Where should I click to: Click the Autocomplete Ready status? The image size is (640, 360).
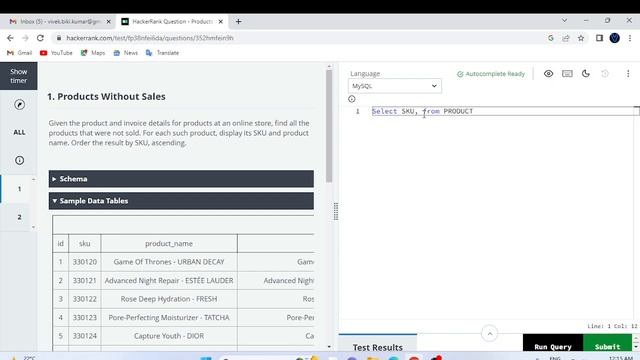[491, 74]
